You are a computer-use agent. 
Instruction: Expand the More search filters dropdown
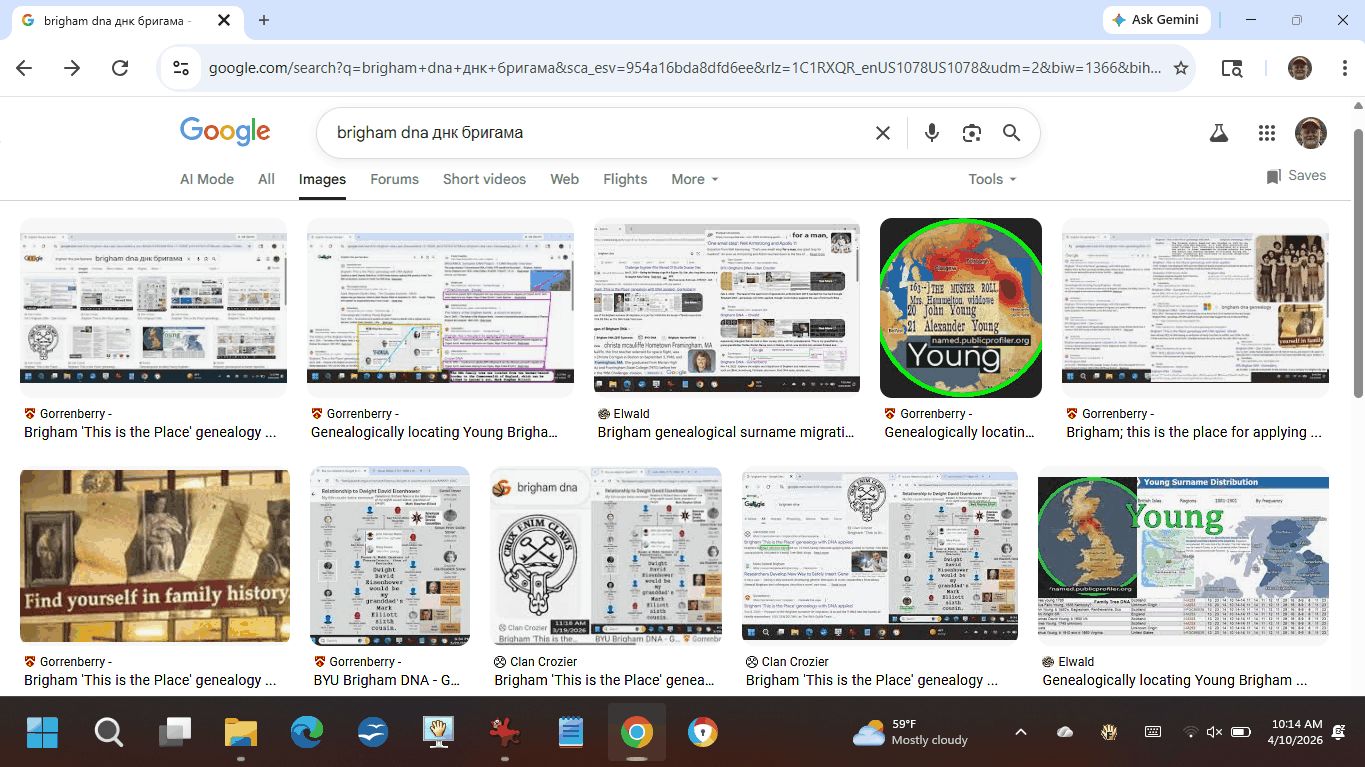[694, 179]
